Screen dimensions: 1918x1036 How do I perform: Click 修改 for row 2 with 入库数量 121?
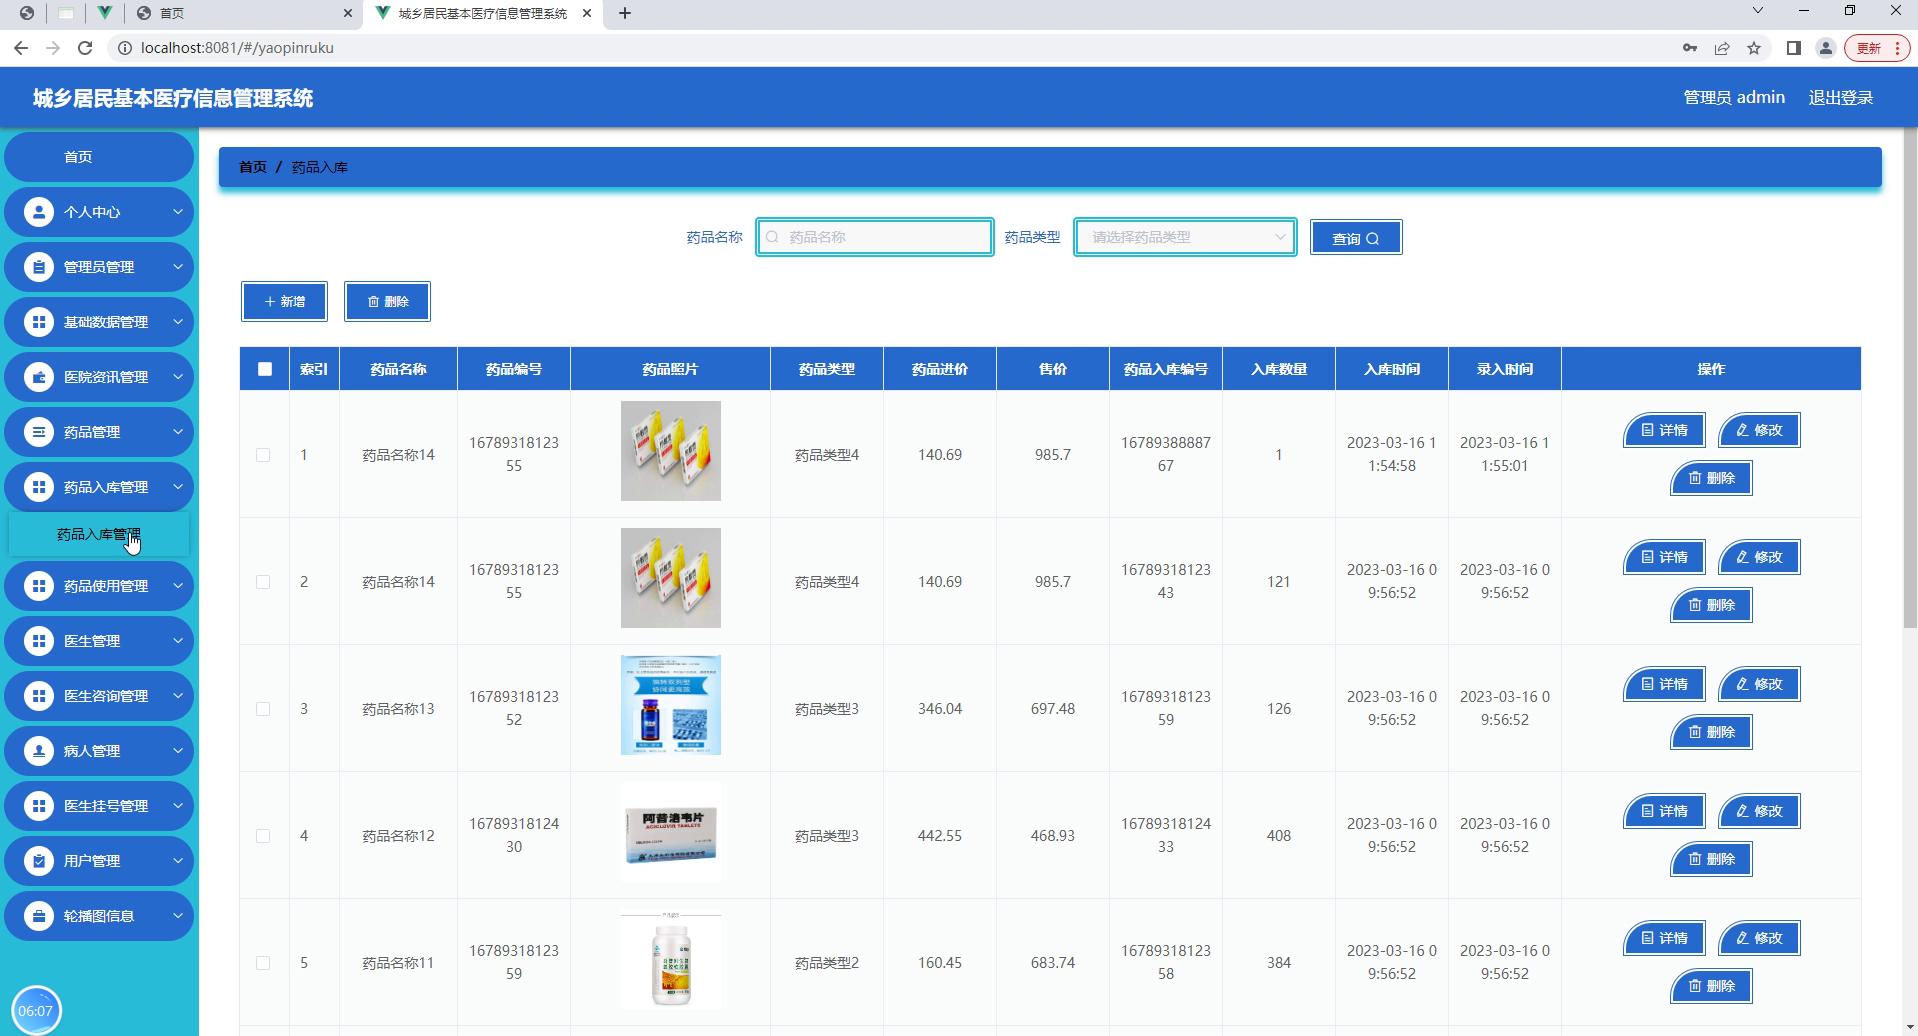click(1759, 557)
